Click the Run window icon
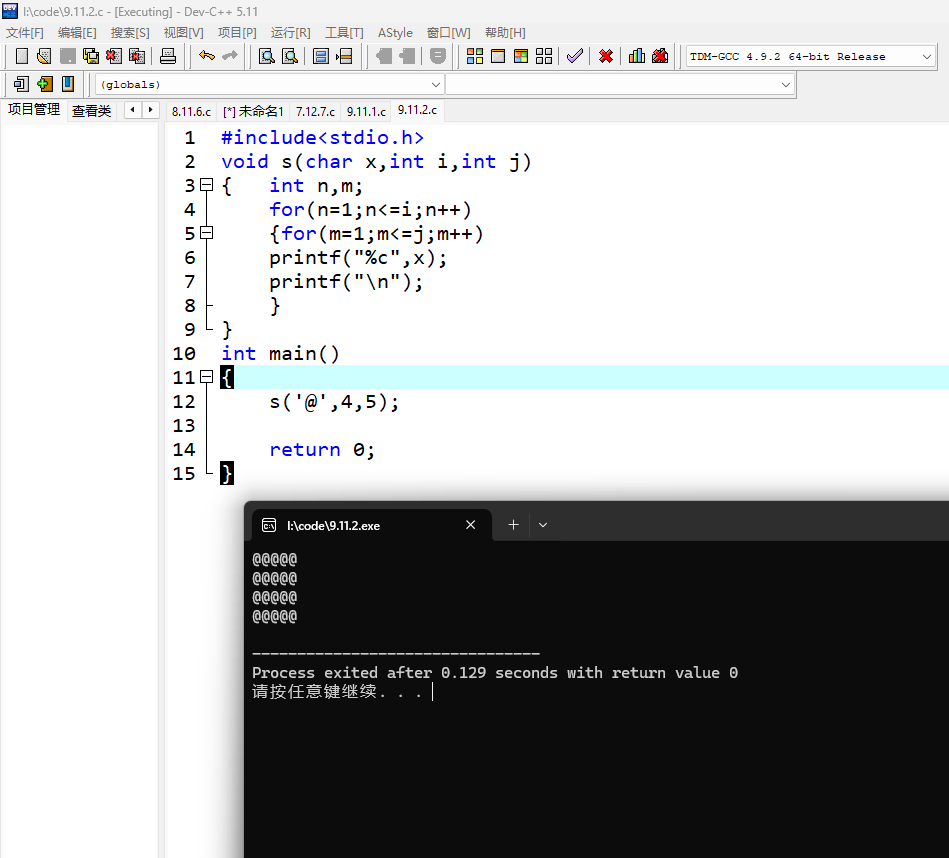This screenshot has height=858, width=949. (x=498, y=56)
